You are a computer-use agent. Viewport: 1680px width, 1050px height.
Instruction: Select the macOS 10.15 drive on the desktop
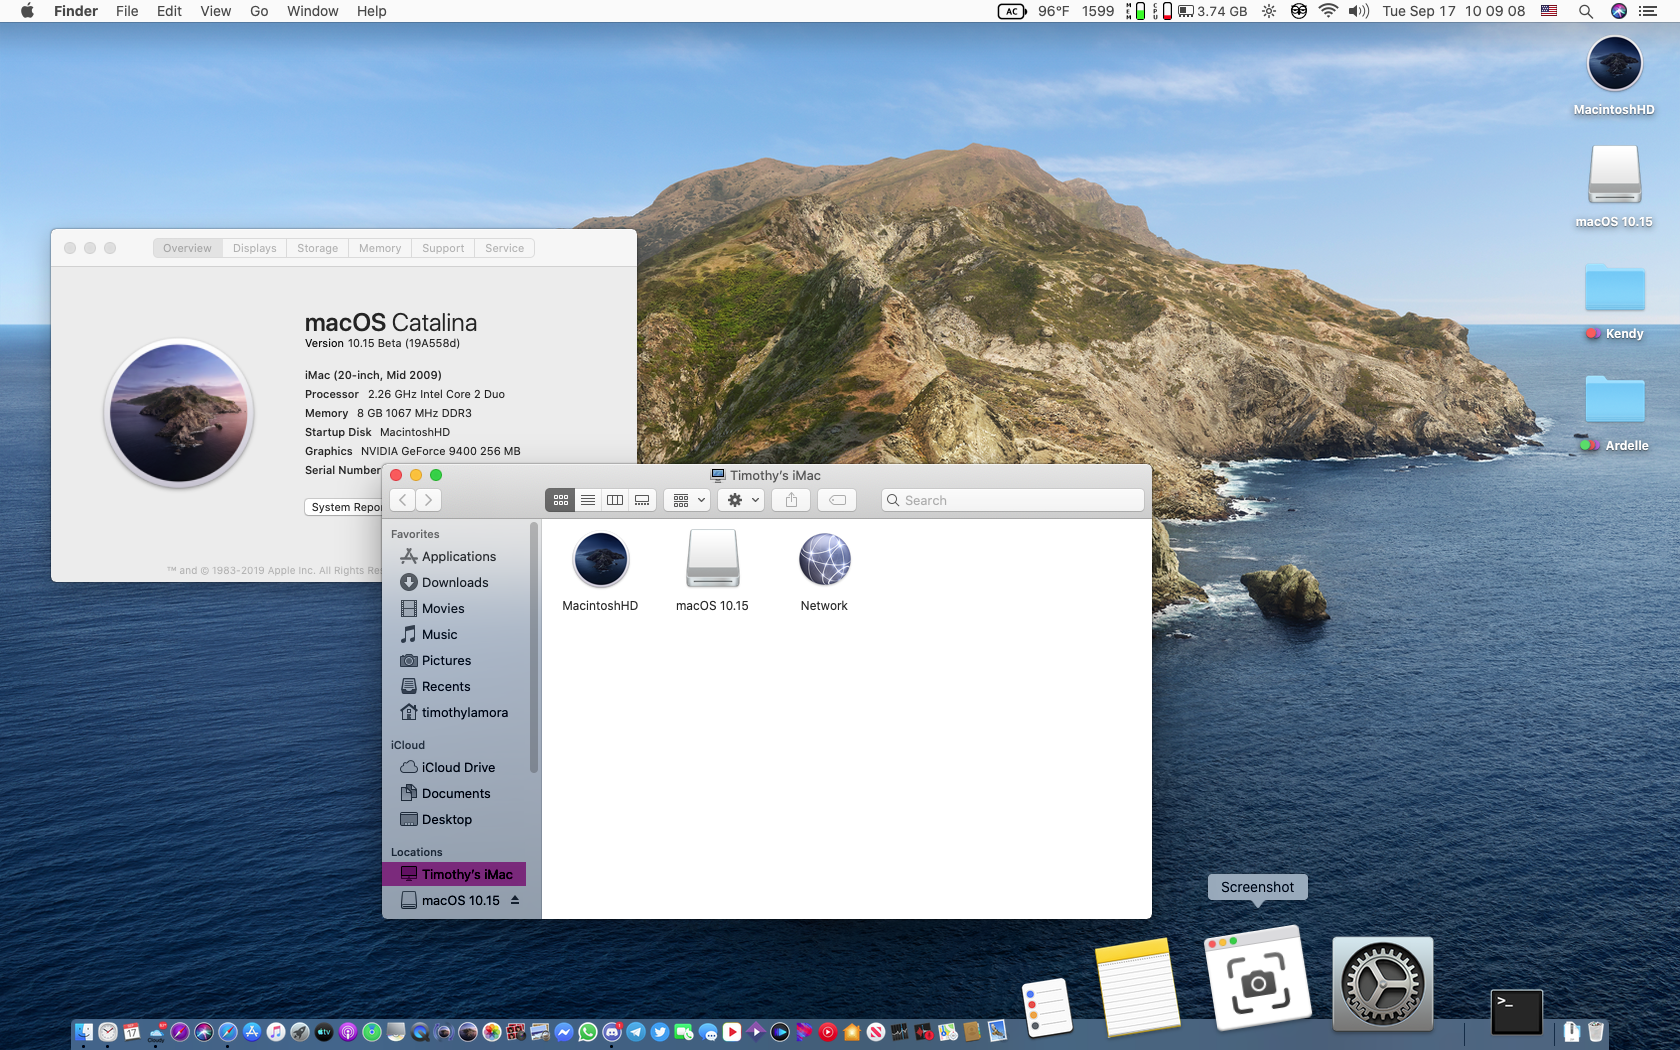coord(1614,175)
